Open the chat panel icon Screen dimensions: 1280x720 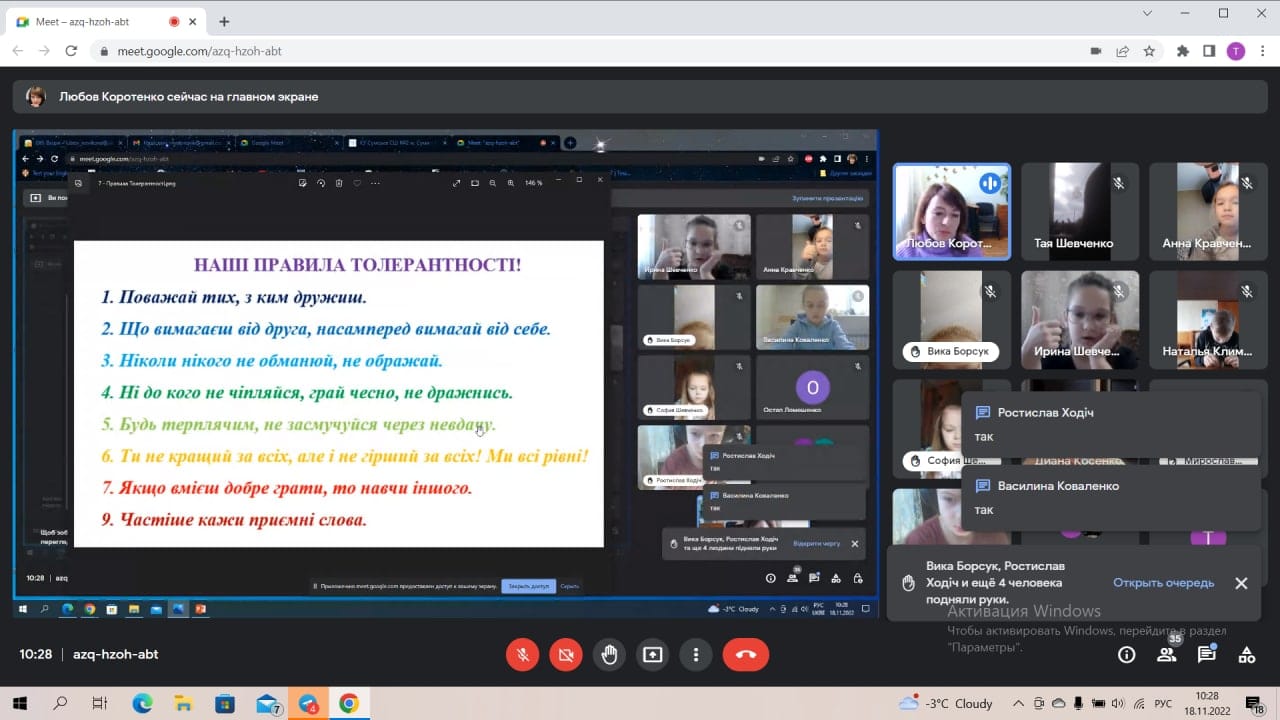[x=1206, y=655]
